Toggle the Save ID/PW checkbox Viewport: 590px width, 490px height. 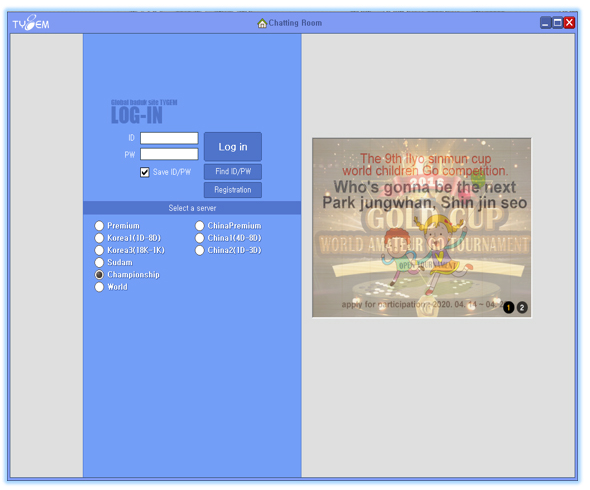click(145, 172)
